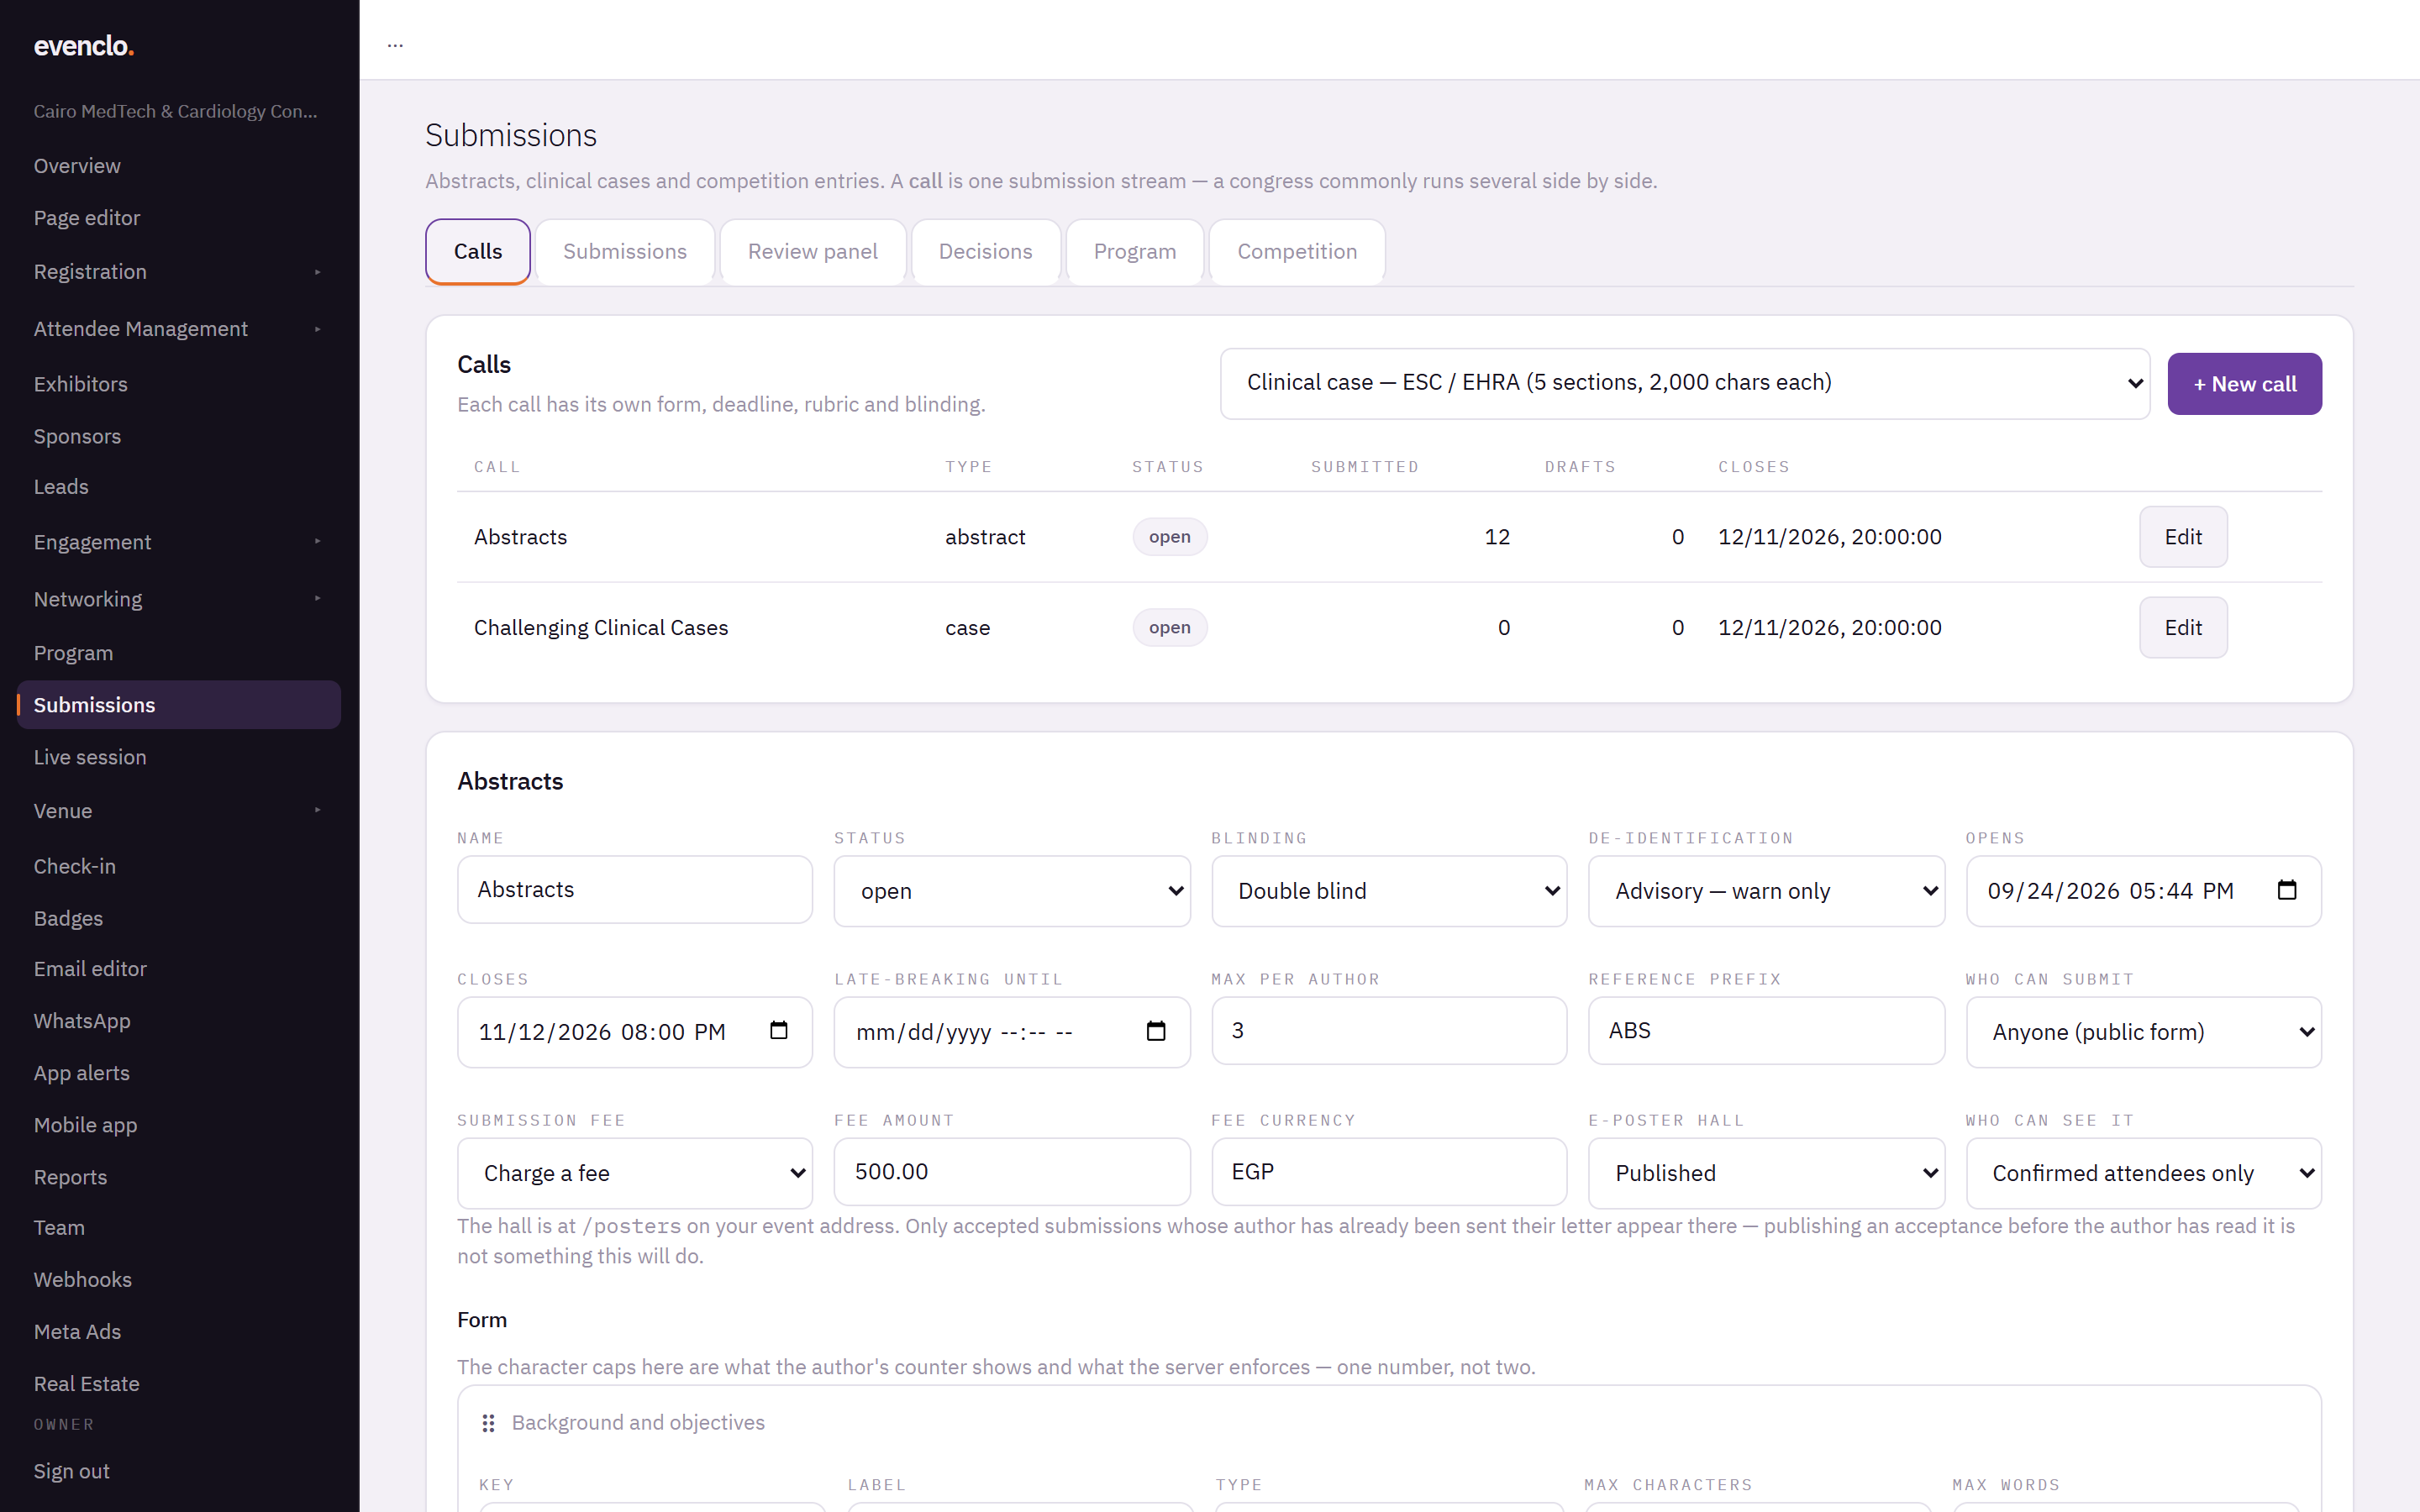Open the De-identification dropdown
This screenshot has height=1512, width=2420.
(1766, 890)
